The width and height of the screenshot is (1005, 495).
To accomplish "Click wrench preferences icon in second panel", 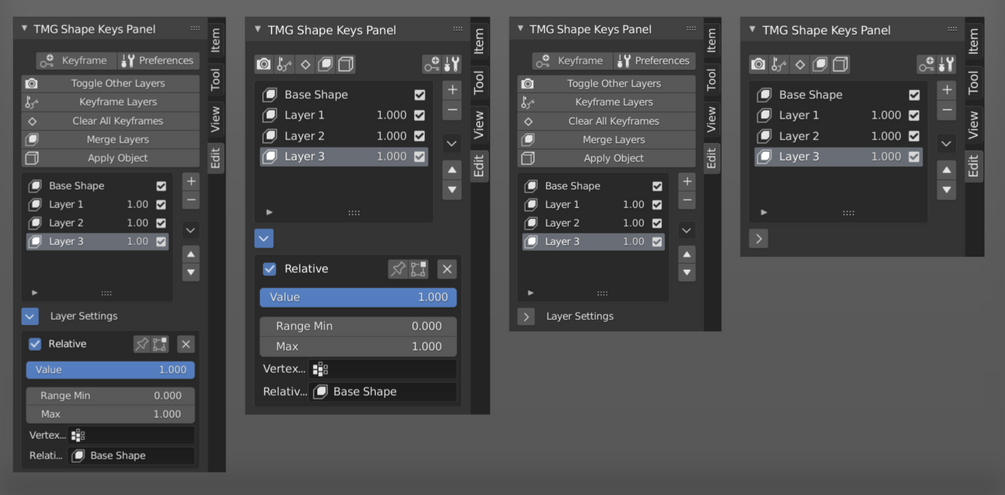I will pos(452,64).
